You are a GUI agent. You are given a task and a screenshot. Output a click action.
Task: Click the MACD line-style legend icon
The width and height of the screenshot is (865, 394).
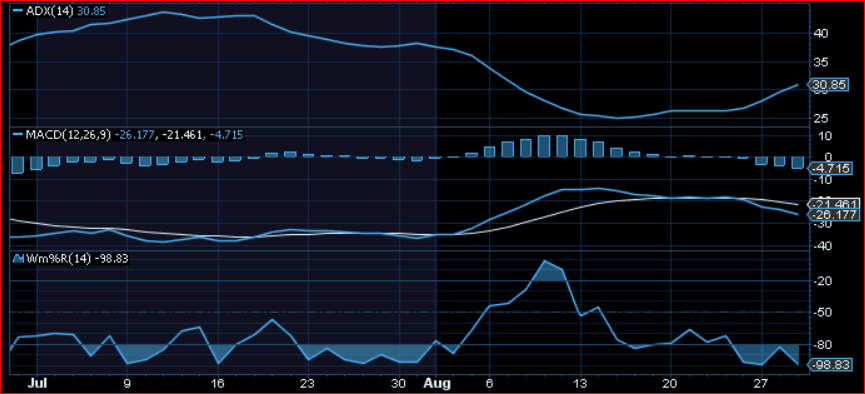click(x=18, y=135)
